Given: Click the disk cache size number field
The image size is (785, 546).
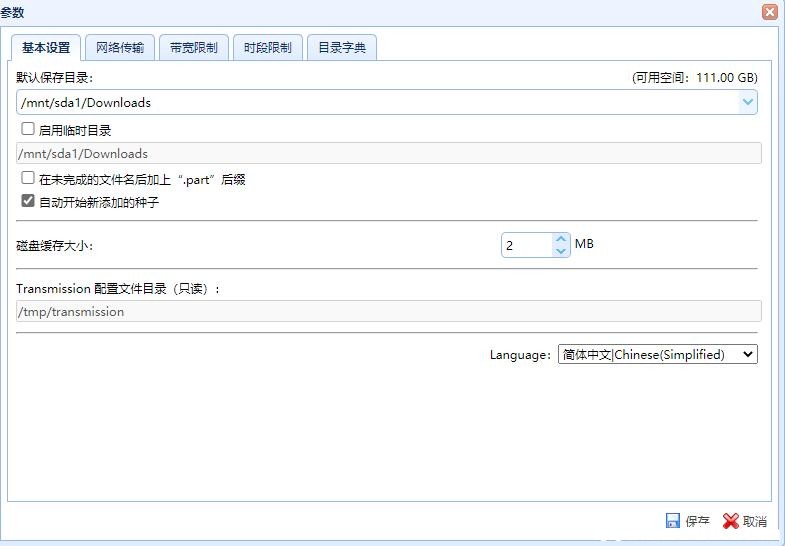Looking at the screenshot, I should 526,245.
